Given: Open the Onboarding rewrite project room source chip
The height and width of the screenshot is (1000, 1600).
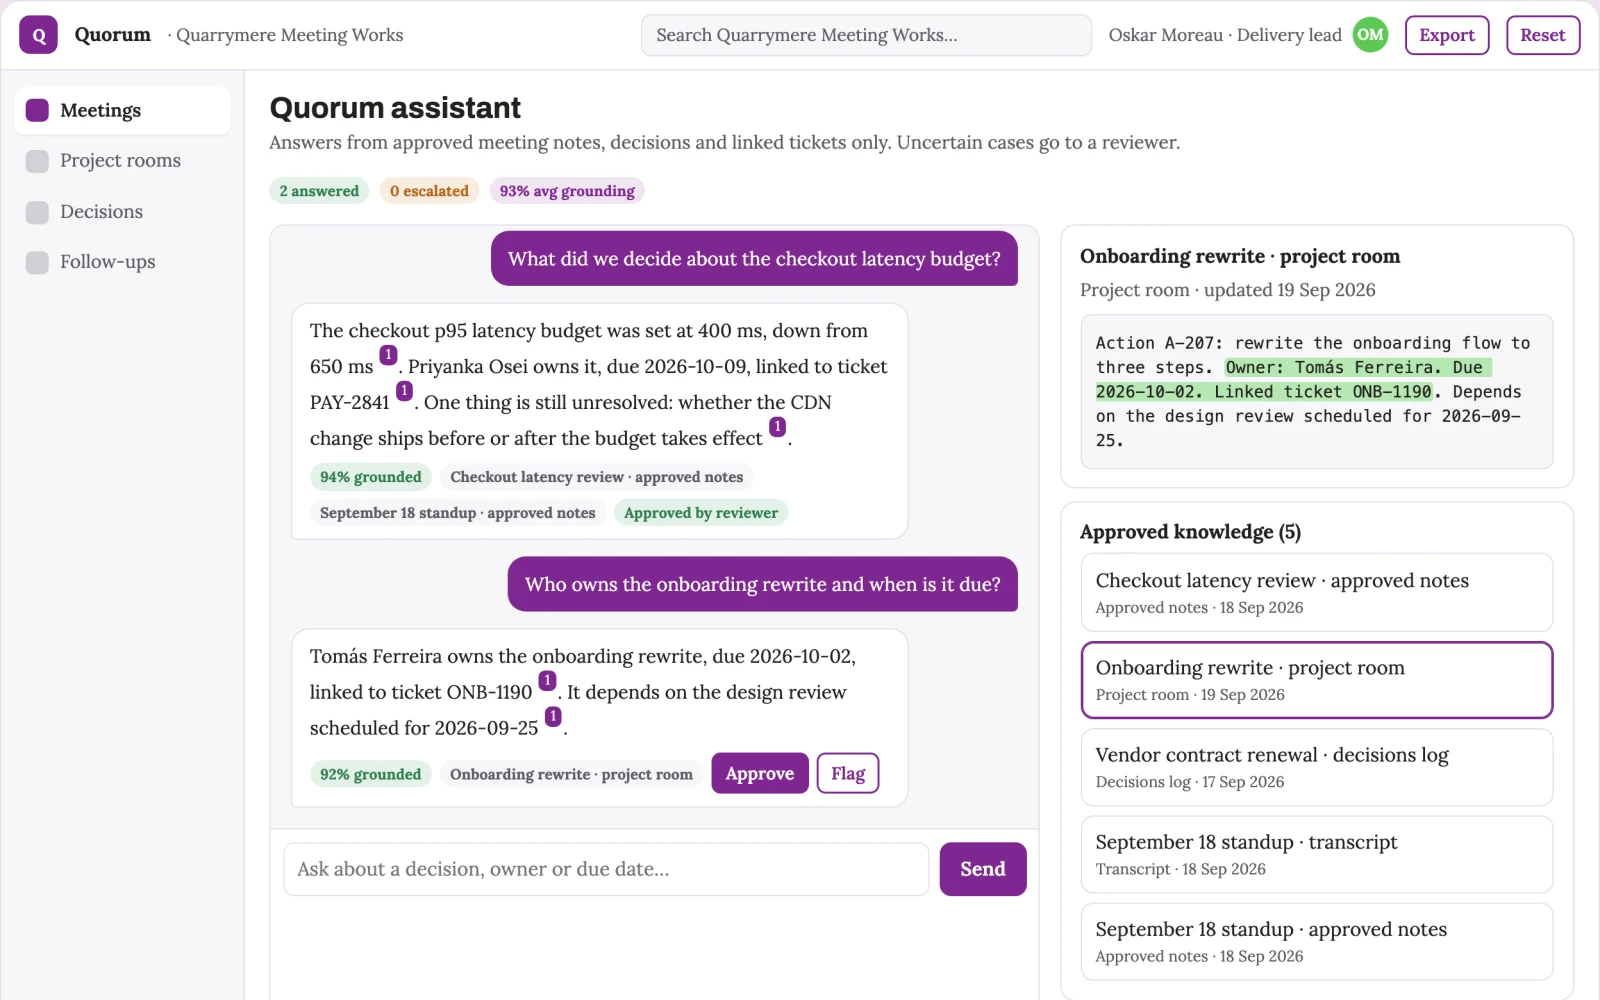Looking at the screenshot, I should (571, 774).
